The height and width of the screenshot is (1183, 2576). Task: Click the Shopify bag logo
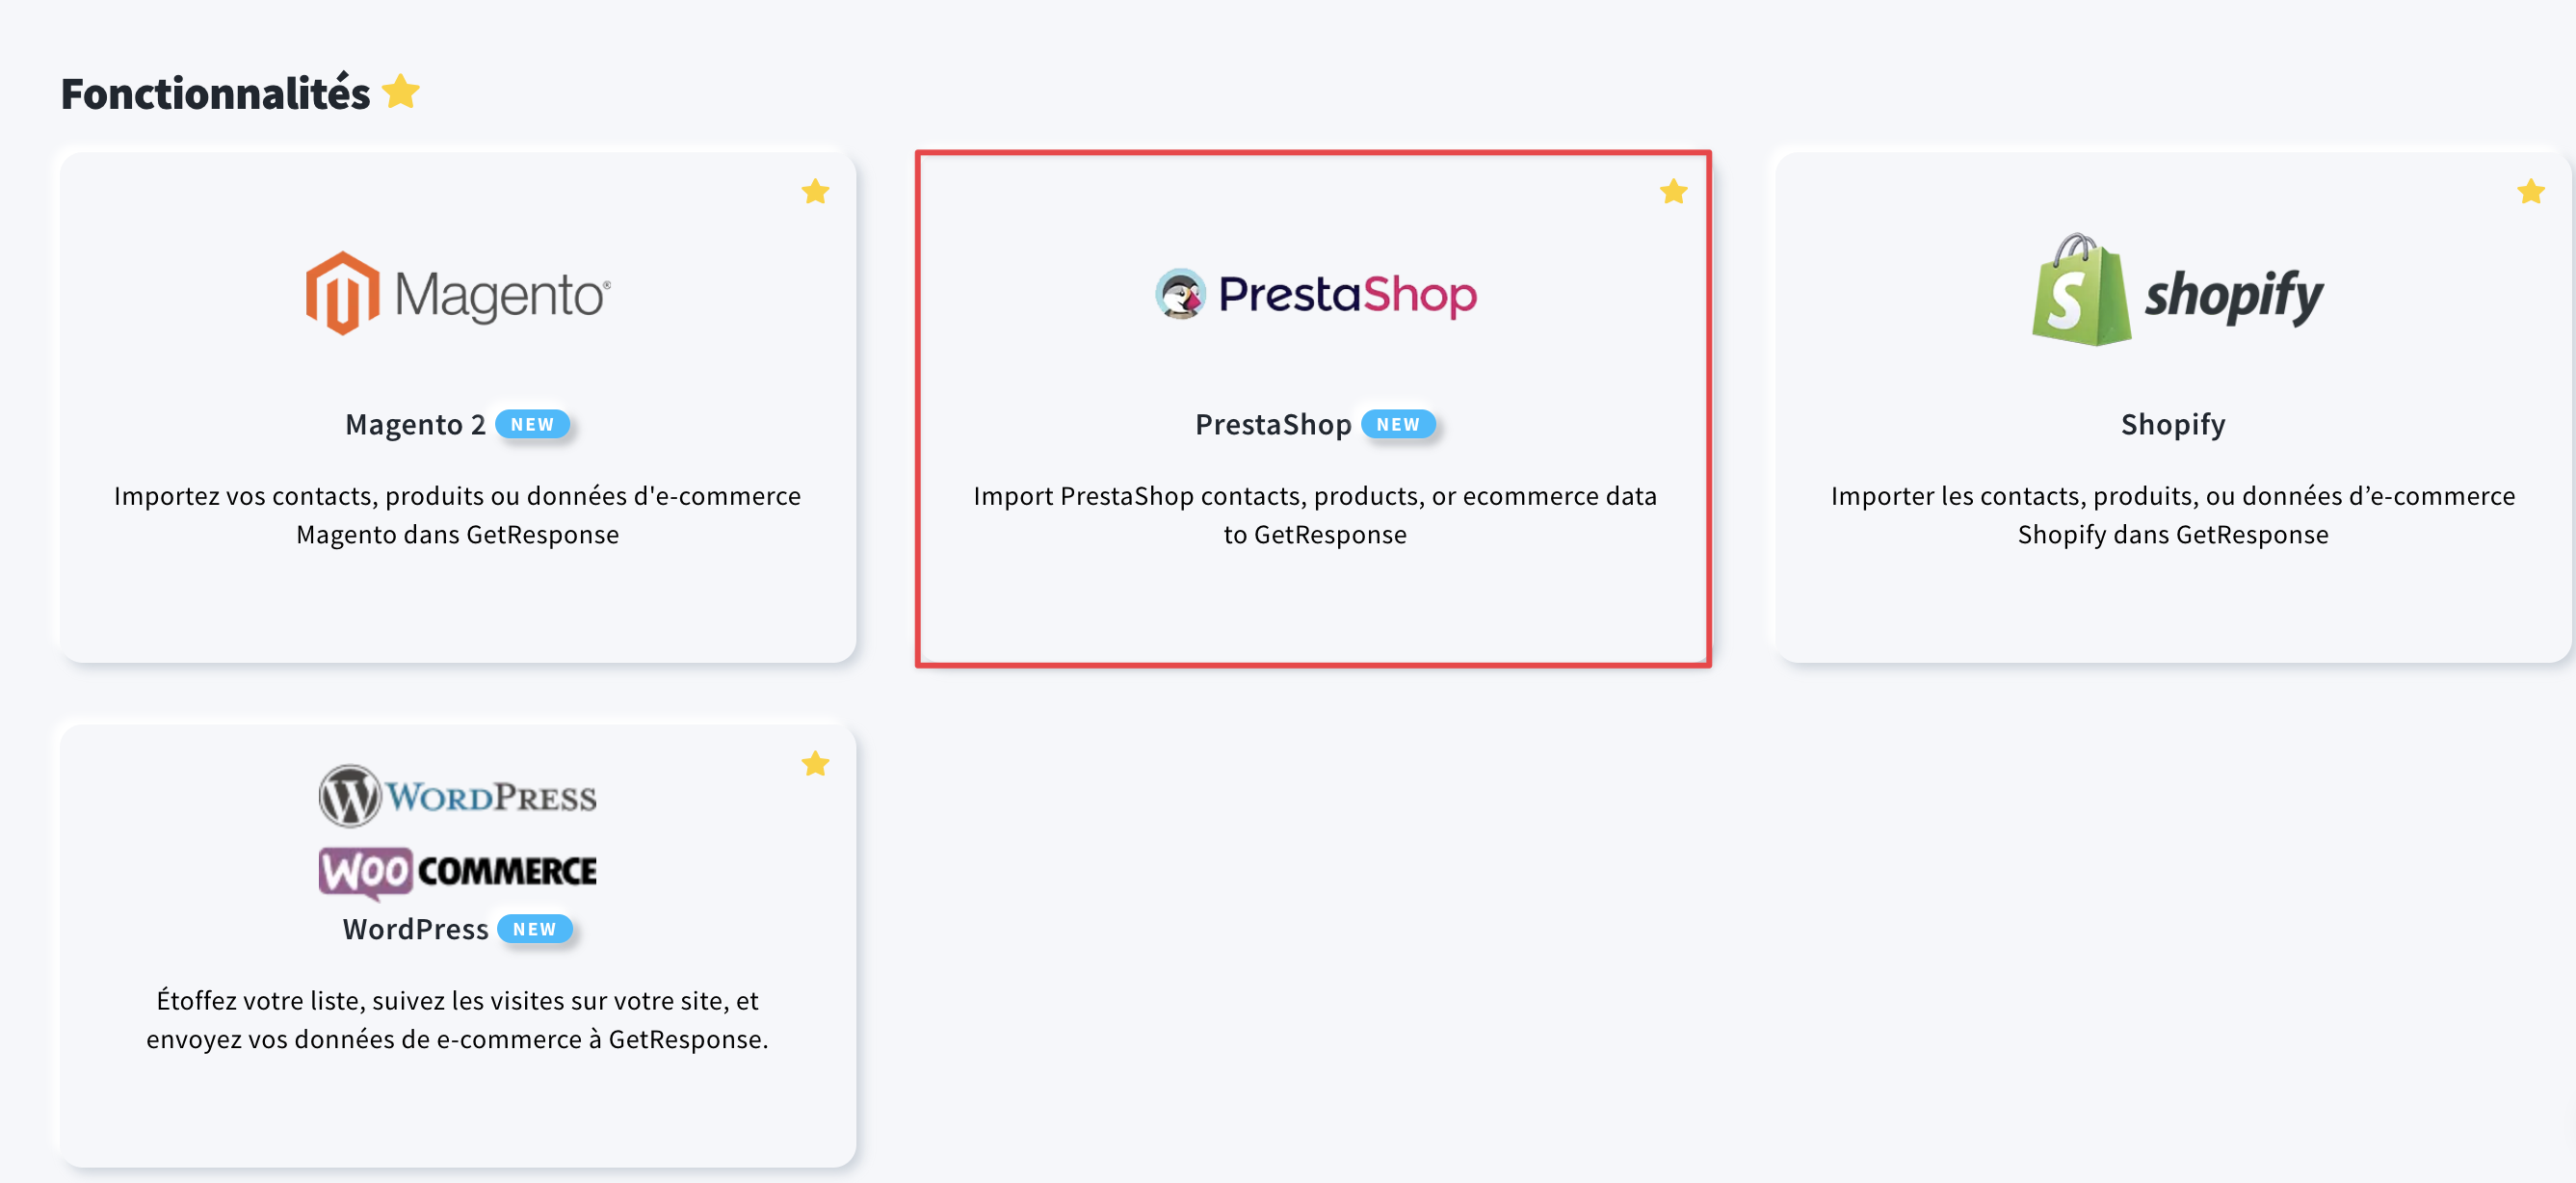(x=2081, y=290)
